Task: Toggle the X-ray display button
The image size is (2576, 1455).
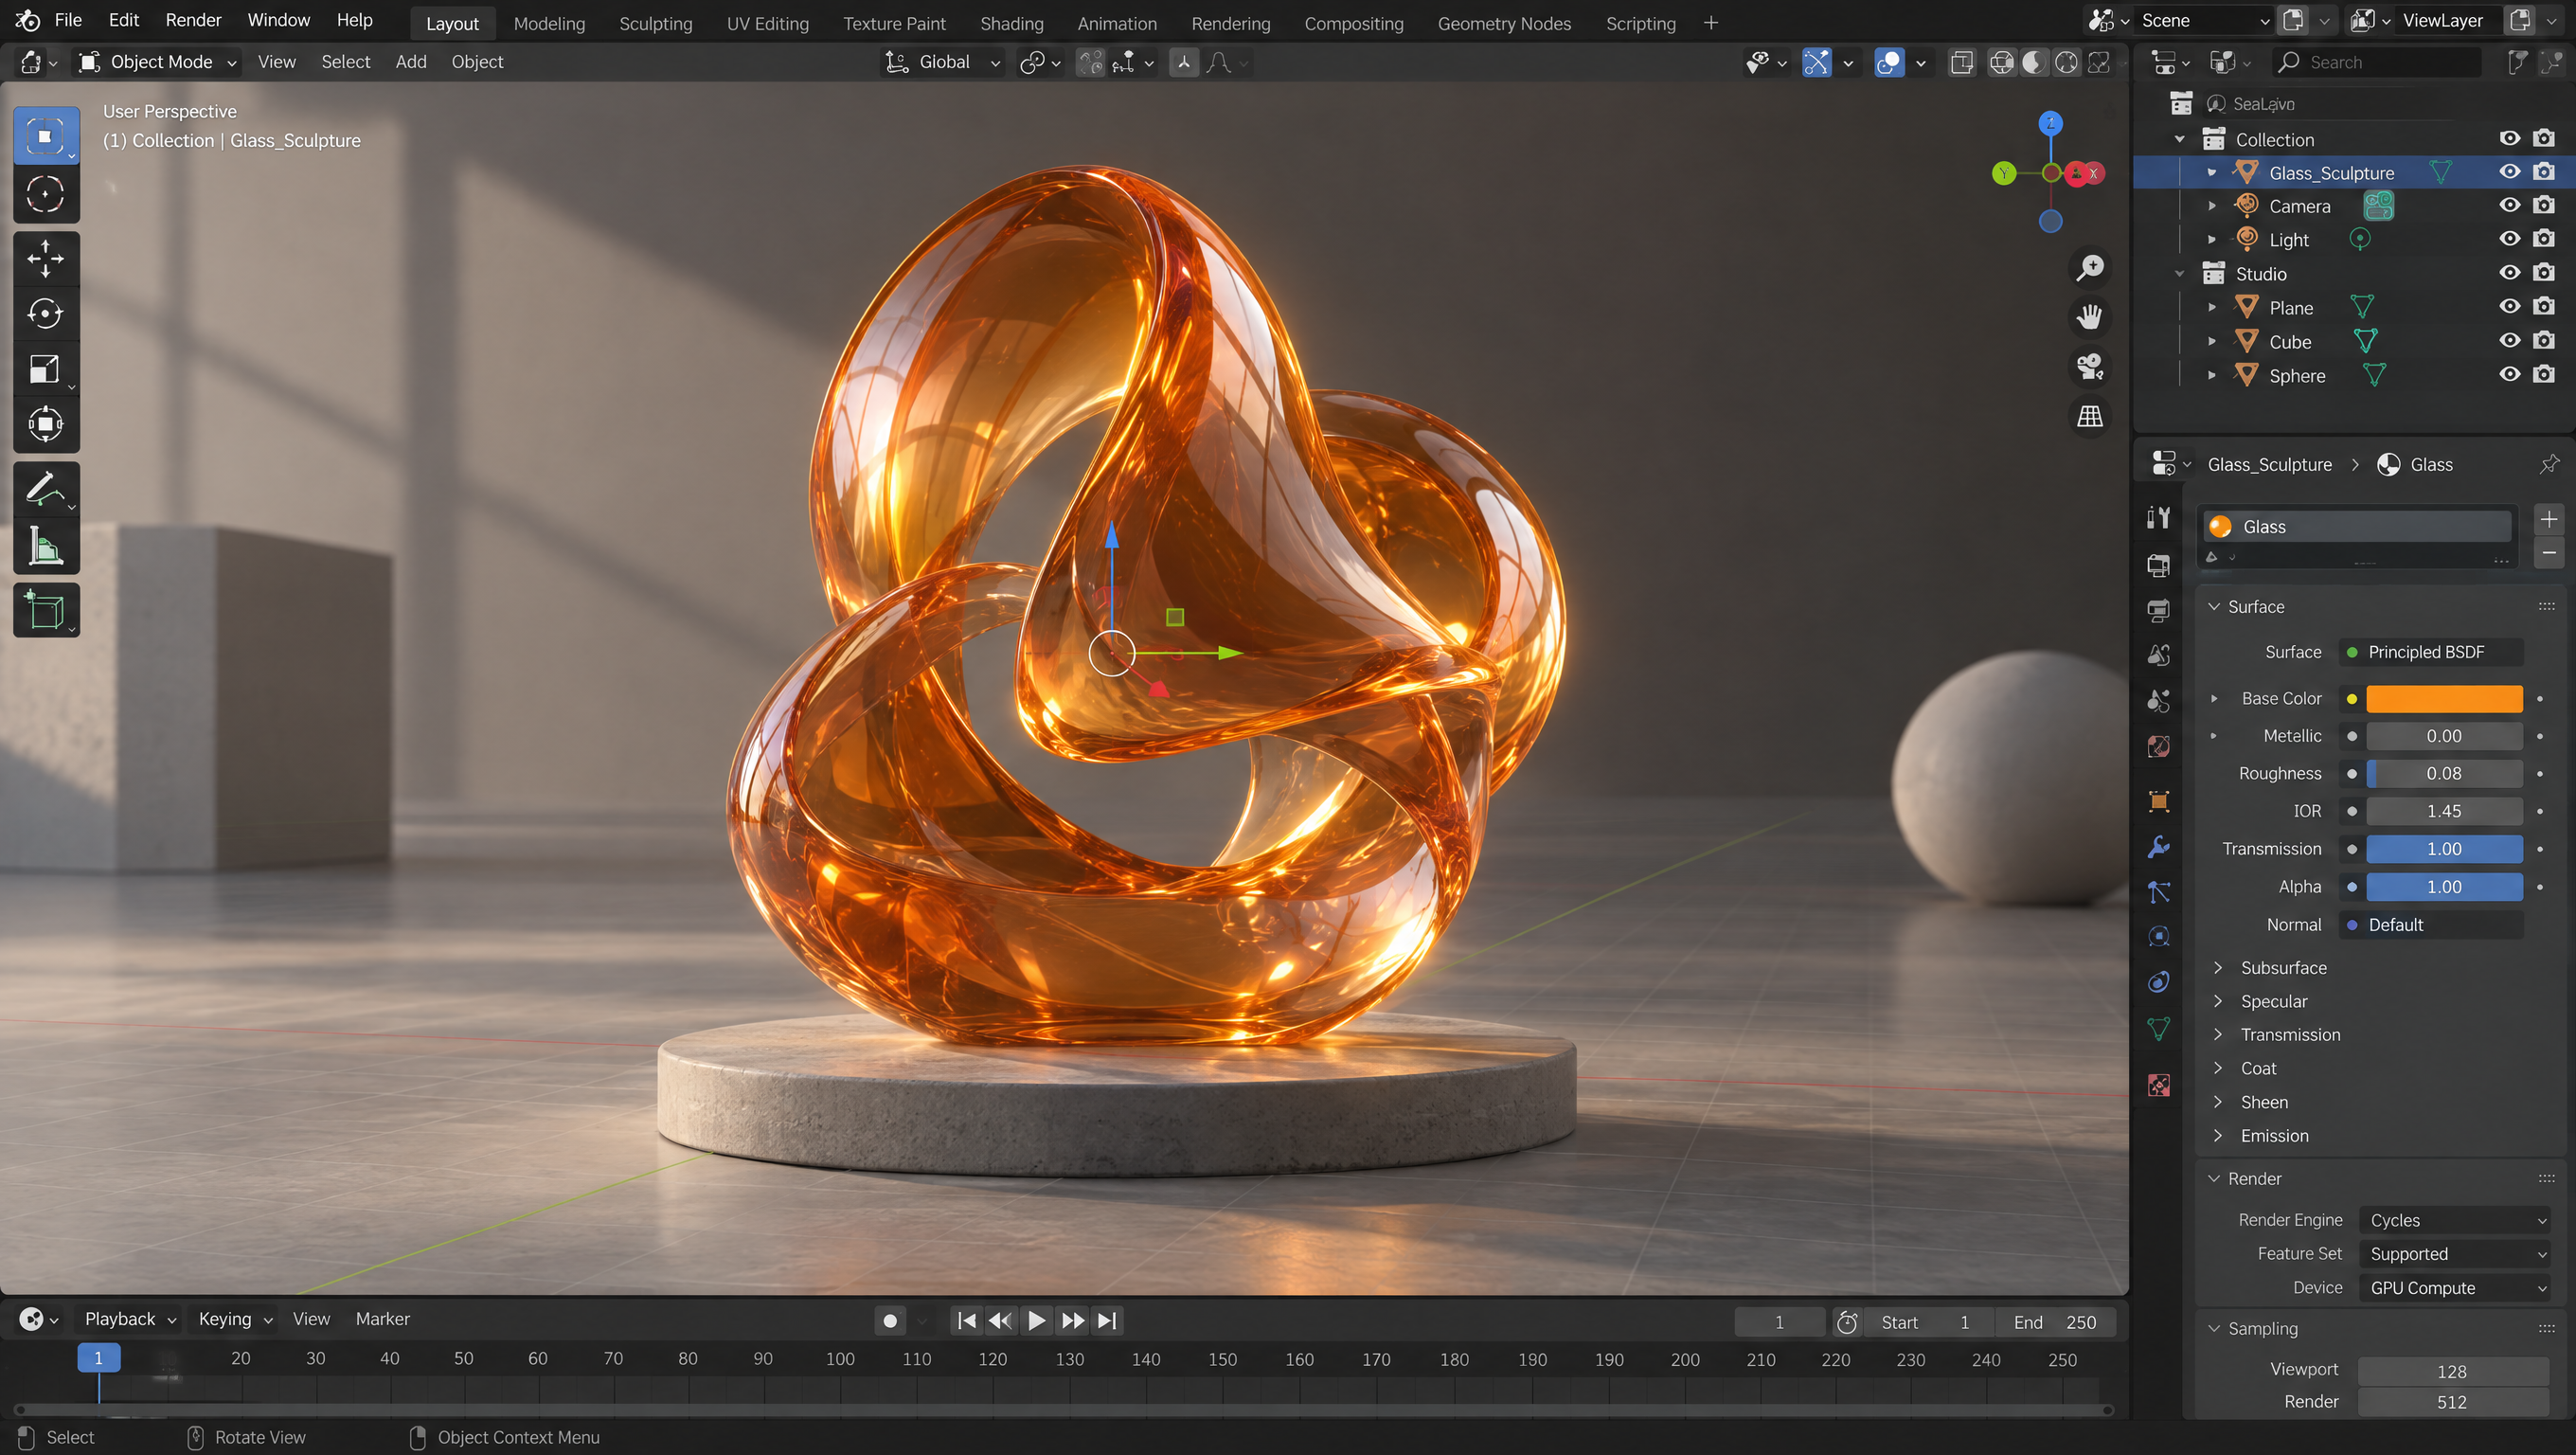Action: point(1961,62)
